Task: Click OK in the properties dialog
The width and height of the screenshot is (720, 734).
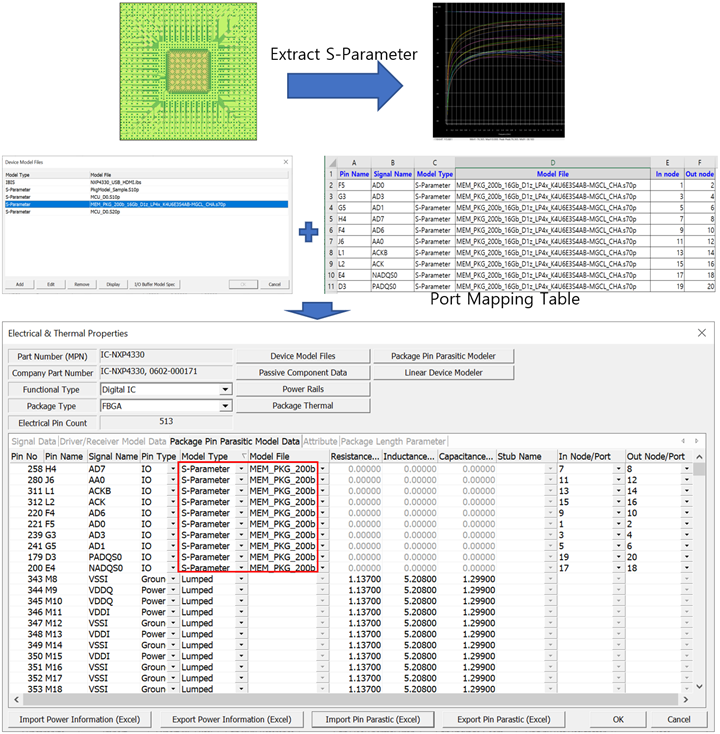Action: (618, 719)
